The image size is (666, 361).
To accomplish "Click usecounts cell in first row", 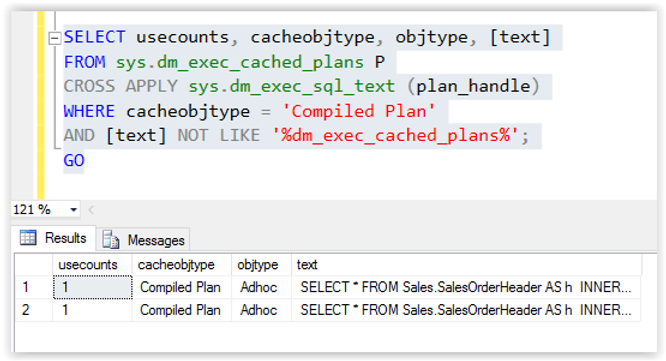I will 93,287.
